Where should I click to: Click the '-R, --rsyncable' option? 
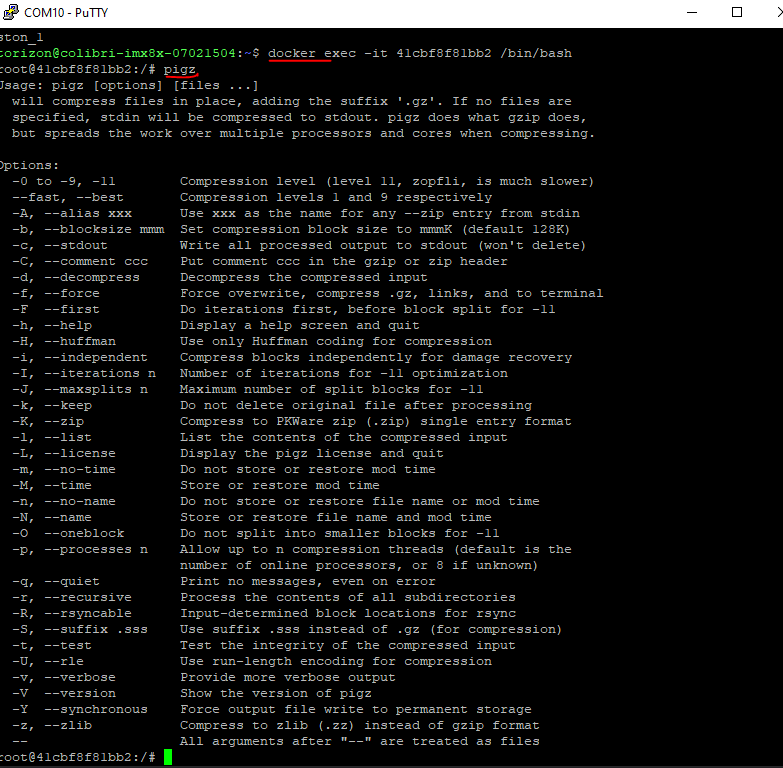(72, 613)
